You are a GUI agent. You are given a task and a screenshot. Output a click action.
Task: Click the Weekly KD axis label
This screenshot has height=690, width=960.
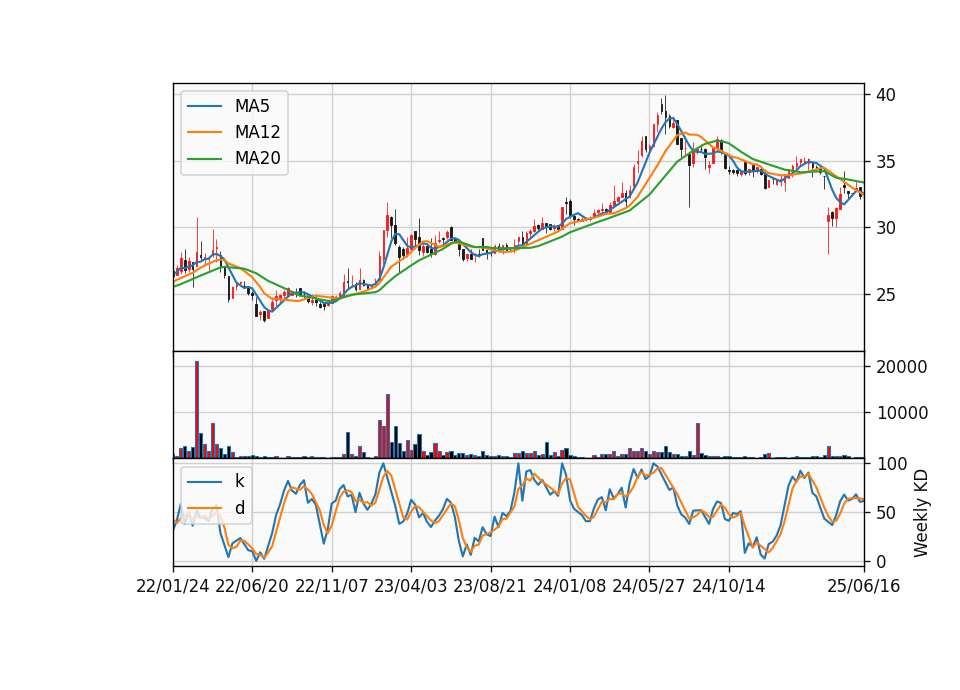[920, 513]
